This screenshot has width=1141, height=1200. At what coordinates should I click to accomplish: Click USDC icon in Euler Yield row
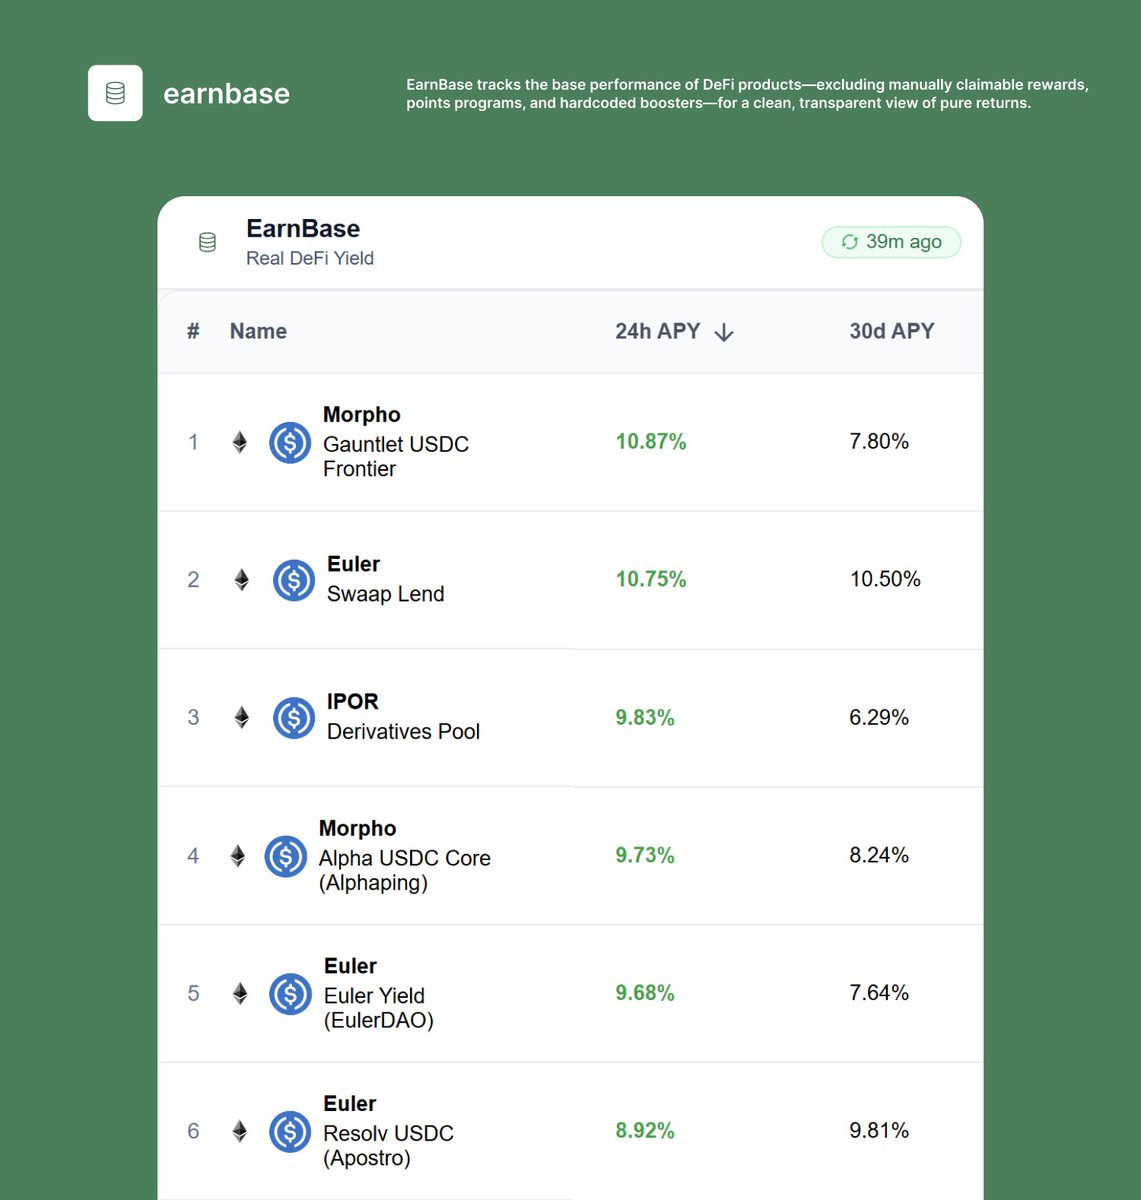click(x=290, y=994)
